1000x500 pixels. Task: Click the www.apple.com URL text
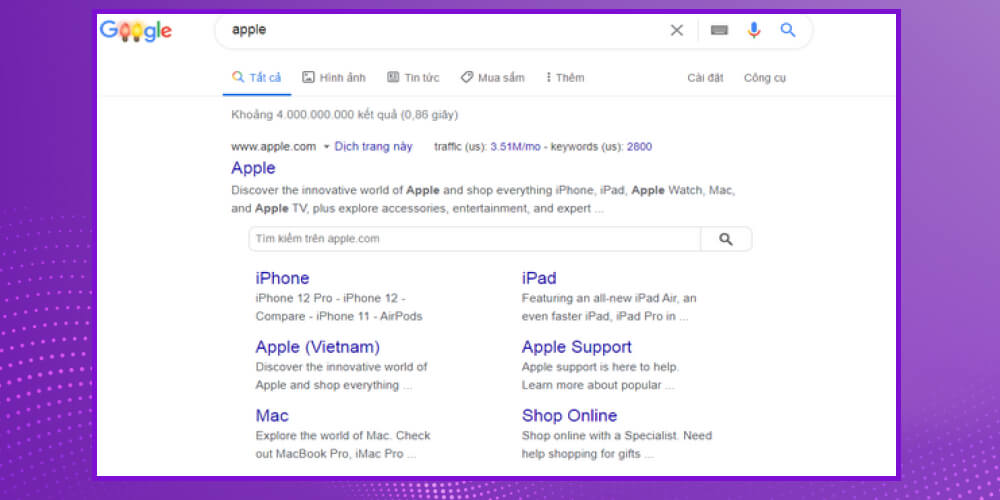pyautogui.click(x=274, y=147)
